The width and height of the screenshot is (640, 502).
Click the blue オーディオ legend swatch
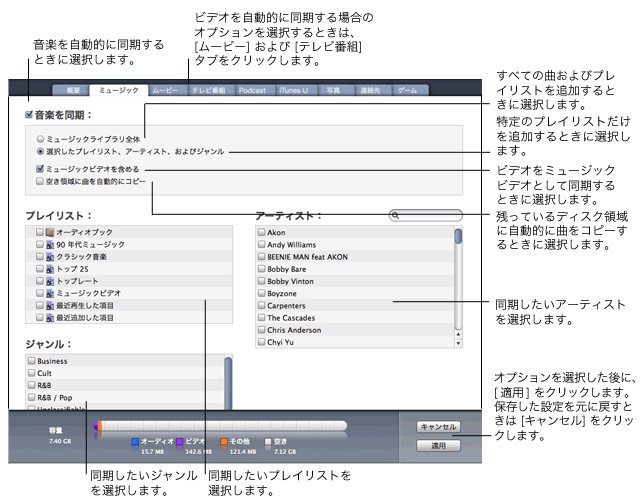pos(136,442)
